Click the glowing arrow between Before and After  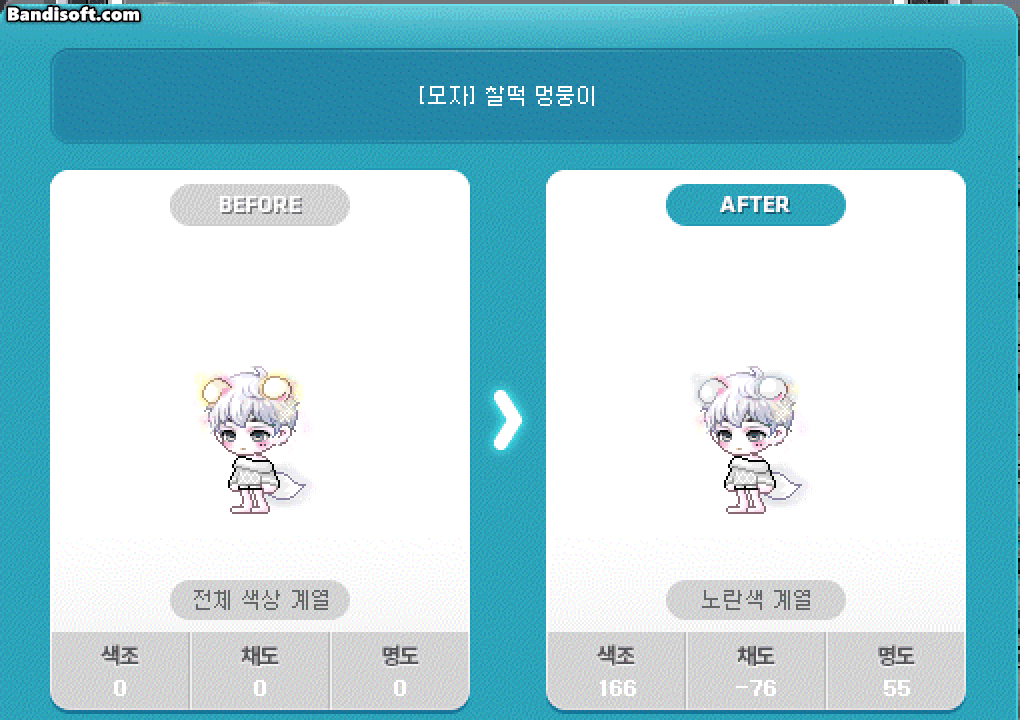click(507, 420)
